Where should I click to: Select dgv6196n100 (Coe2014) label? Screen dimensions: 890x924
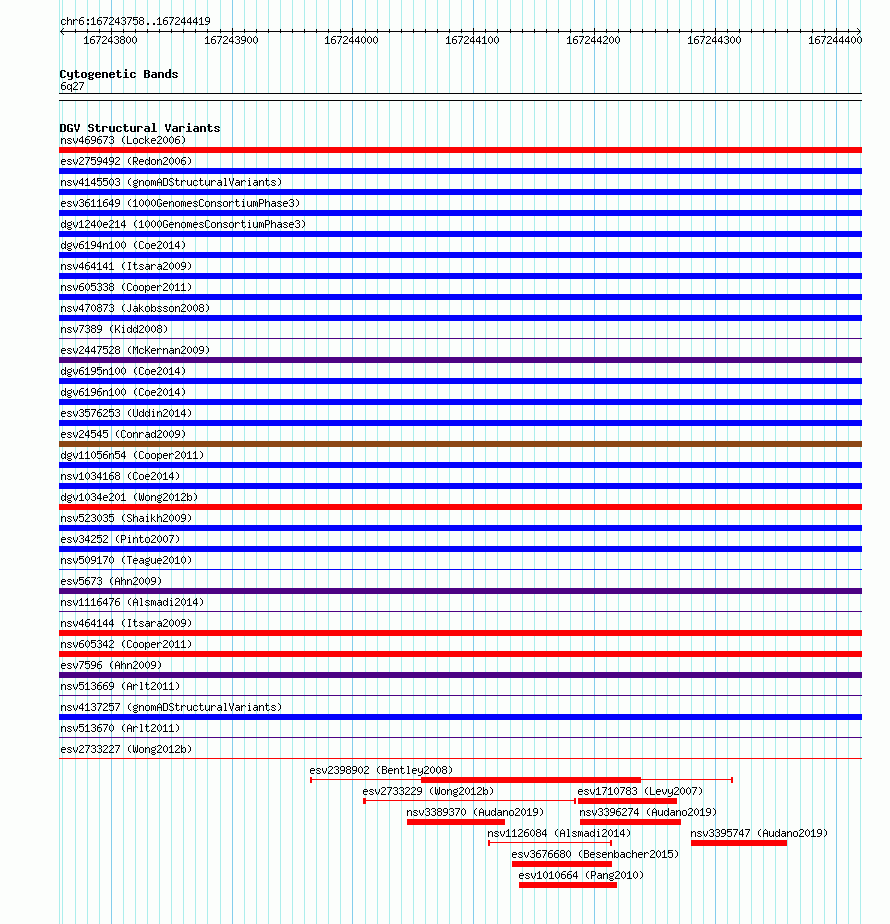[123, 392]
